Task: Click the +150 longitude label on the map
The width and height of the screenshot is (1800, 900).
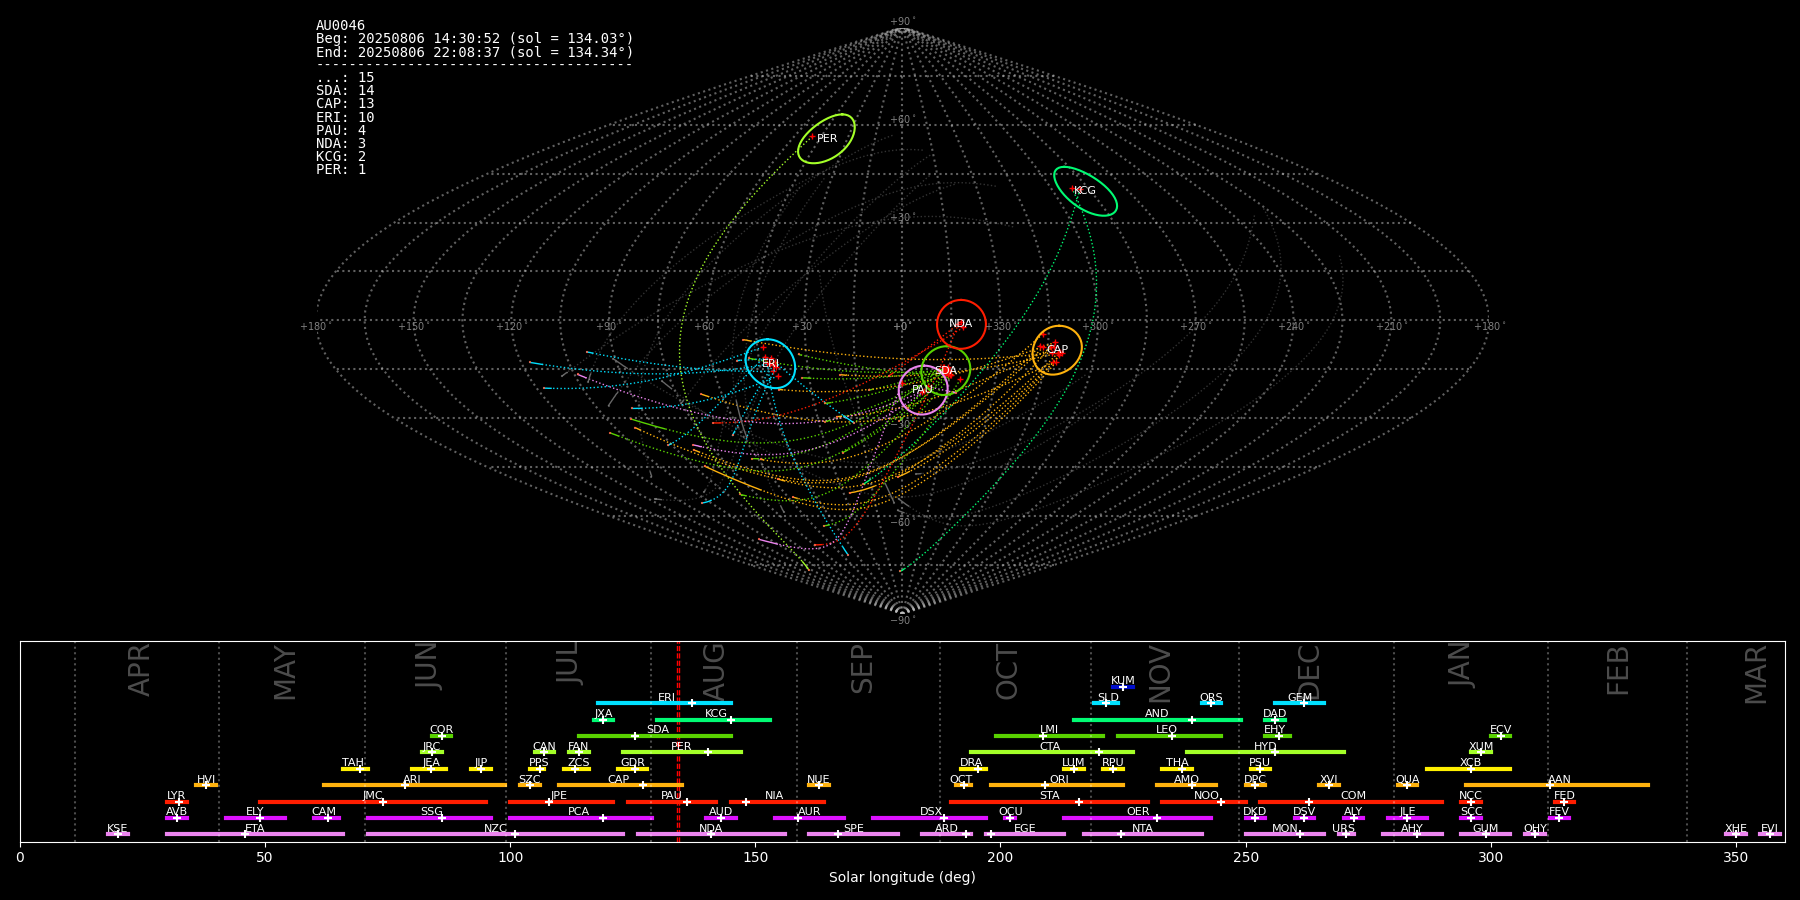Action: (411, 326)
